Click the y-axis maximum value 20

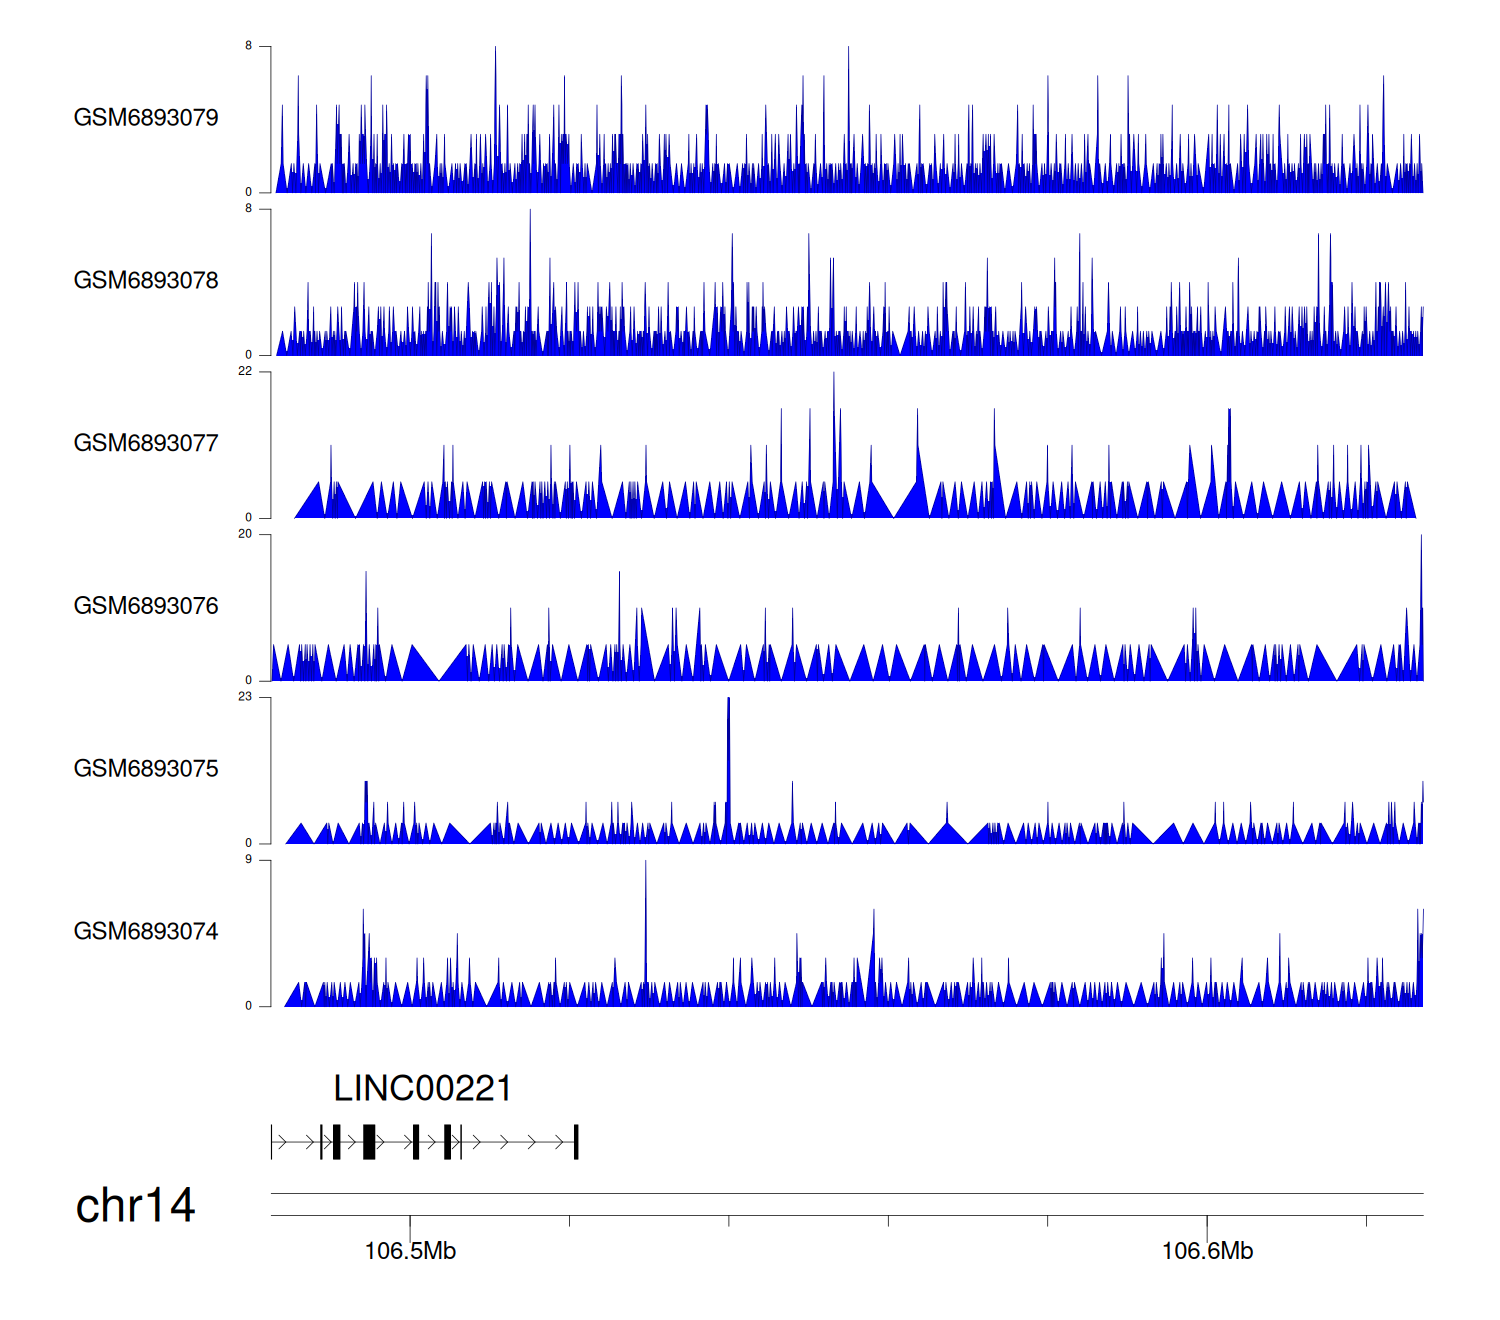point(245,534)
